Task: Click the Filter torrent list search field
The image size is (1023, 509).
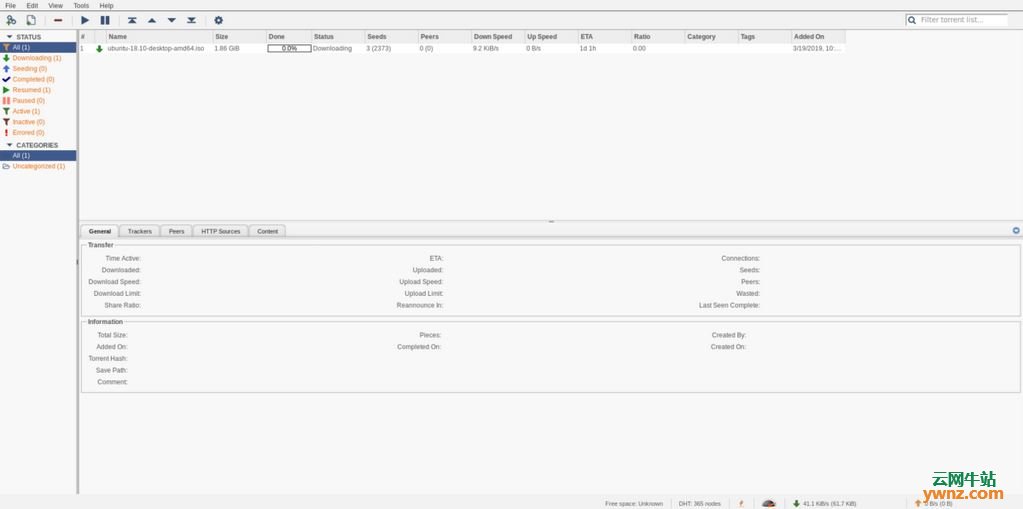Action: pyautogui.click(x=957, y=20)
